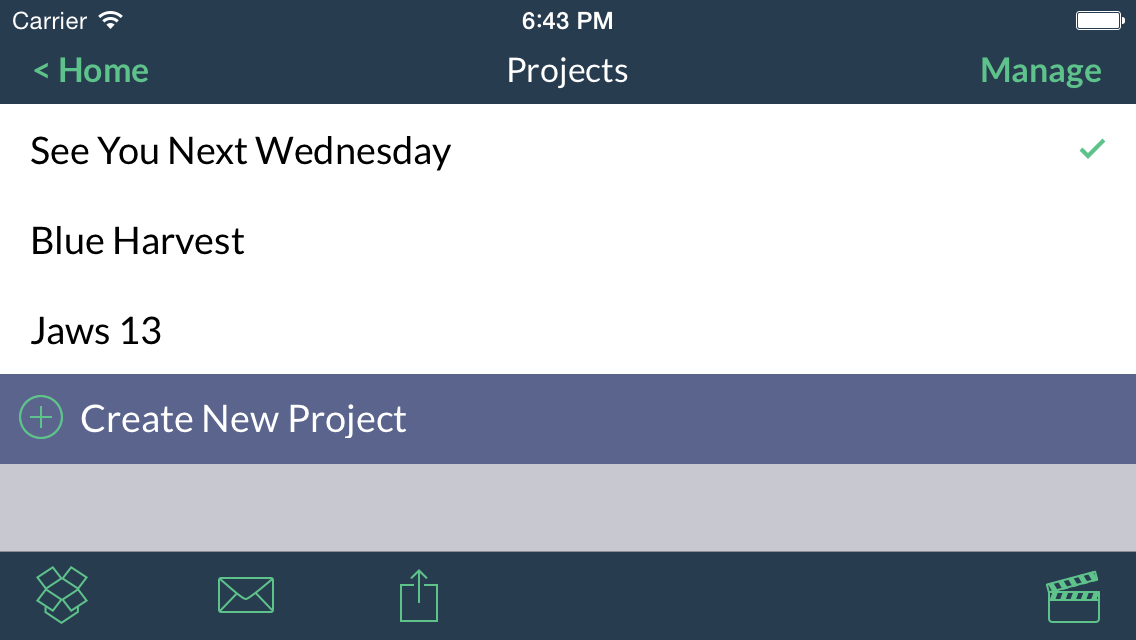Tap the battery indicator icon
The width and height of the screenshot is (1136, 640).
click(x=1100, y=20)
